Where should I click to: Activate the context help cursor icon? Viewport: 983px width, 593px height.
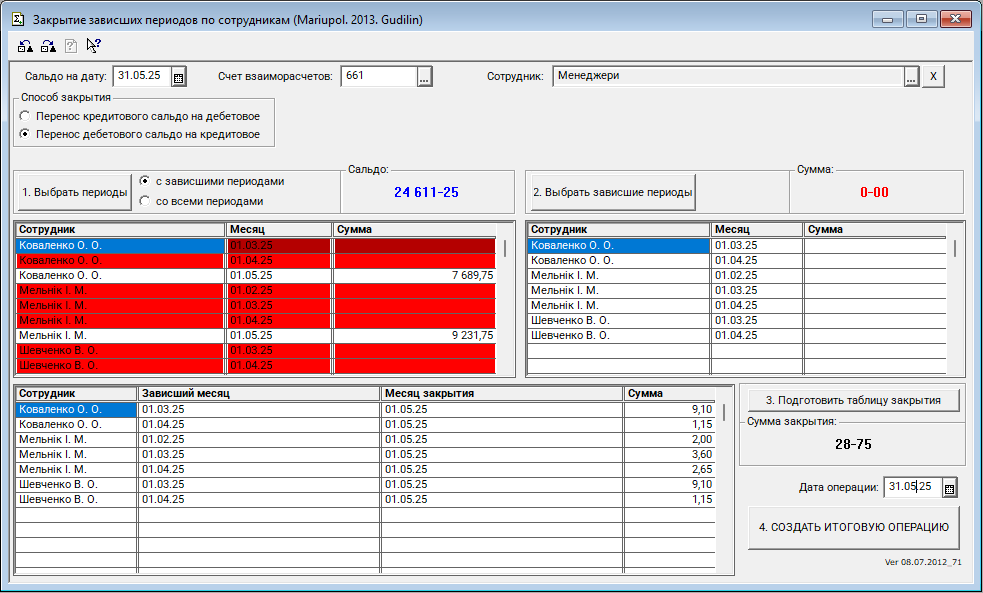point(94,45)
